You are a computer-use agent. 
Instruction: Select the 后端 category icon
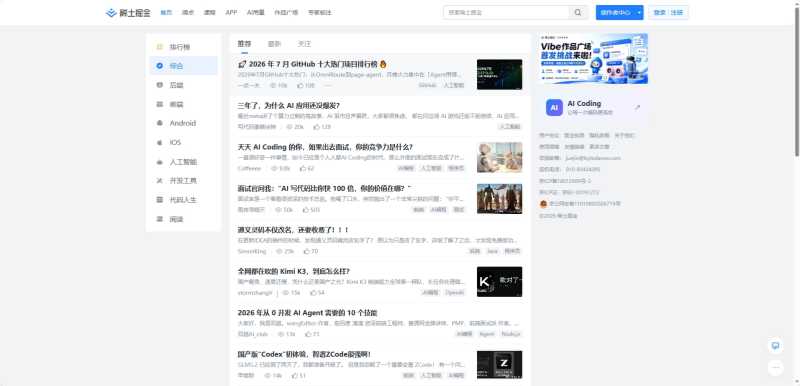(159, 85)
